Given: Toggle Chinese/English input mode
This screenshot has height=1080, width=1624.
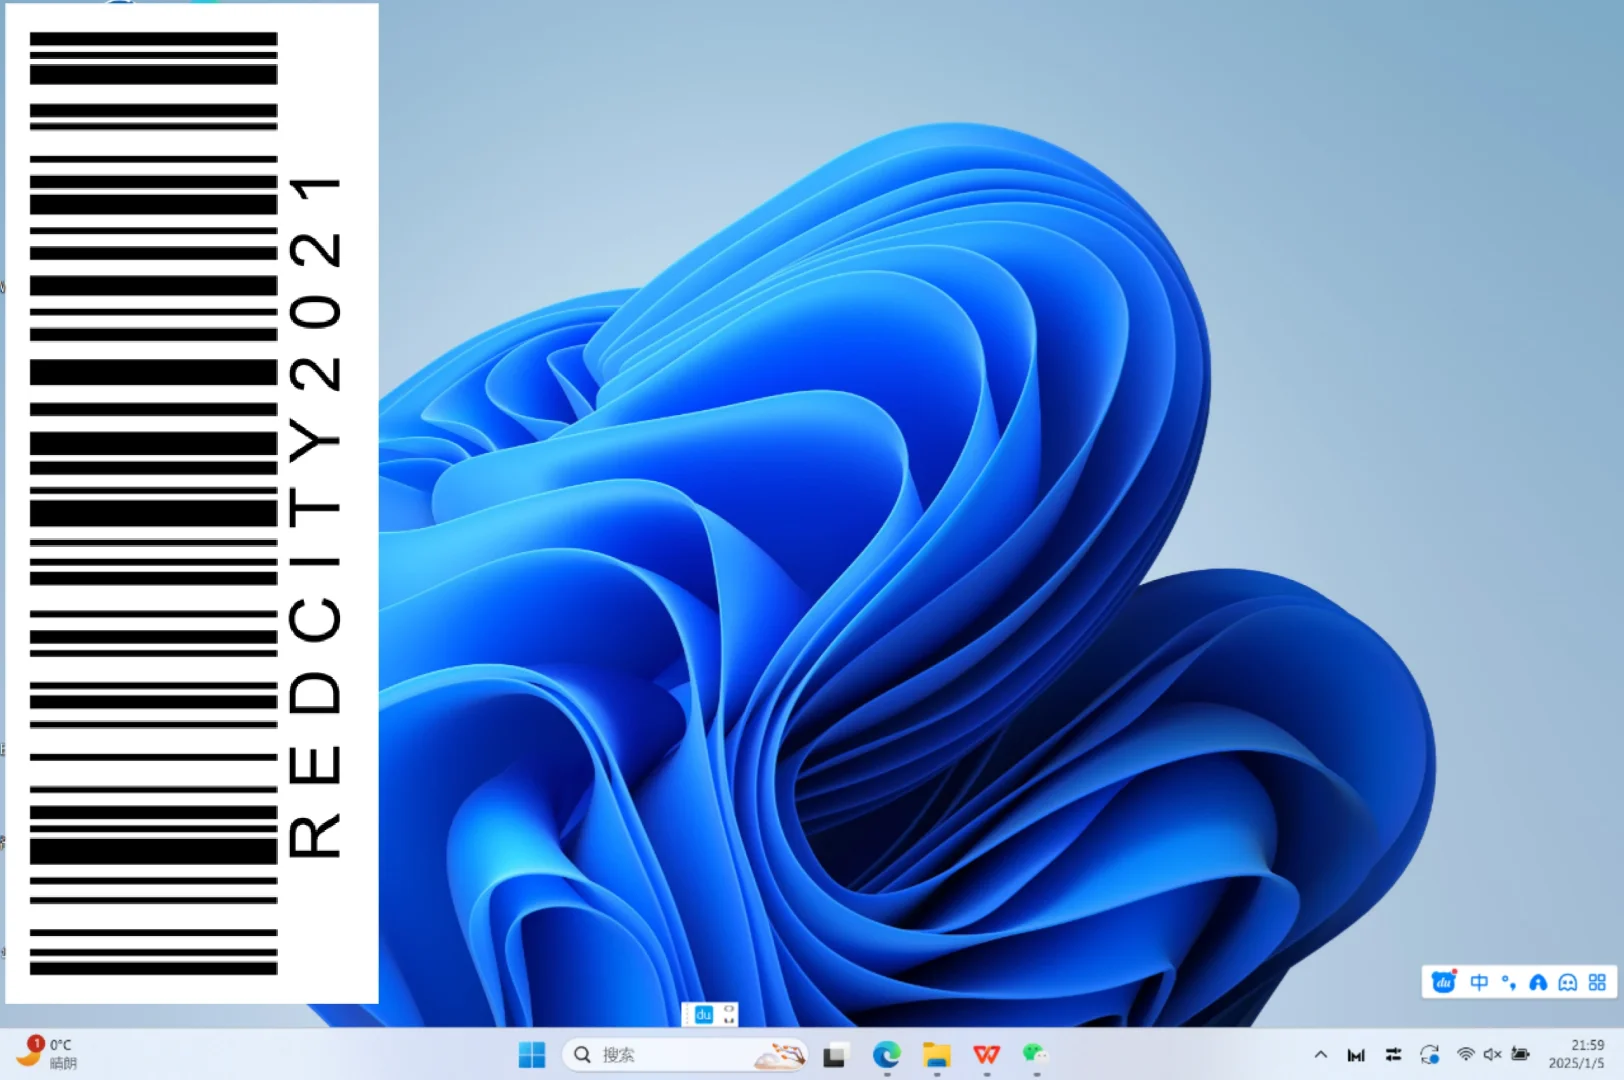Looking at the screenshot, I should pyautogui.click(x=1478, y=982).
